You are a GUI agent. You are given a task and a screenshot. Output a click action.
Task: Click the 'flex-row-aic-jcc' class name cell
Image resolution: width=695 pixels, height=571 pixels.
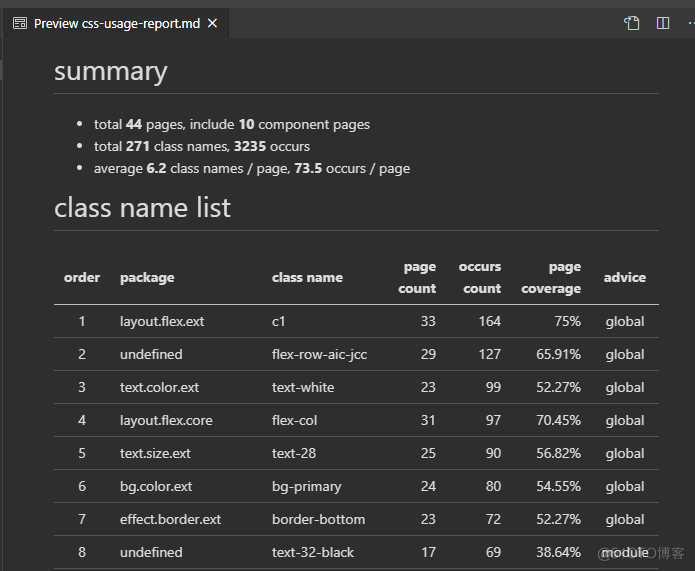tap(319, 355)
